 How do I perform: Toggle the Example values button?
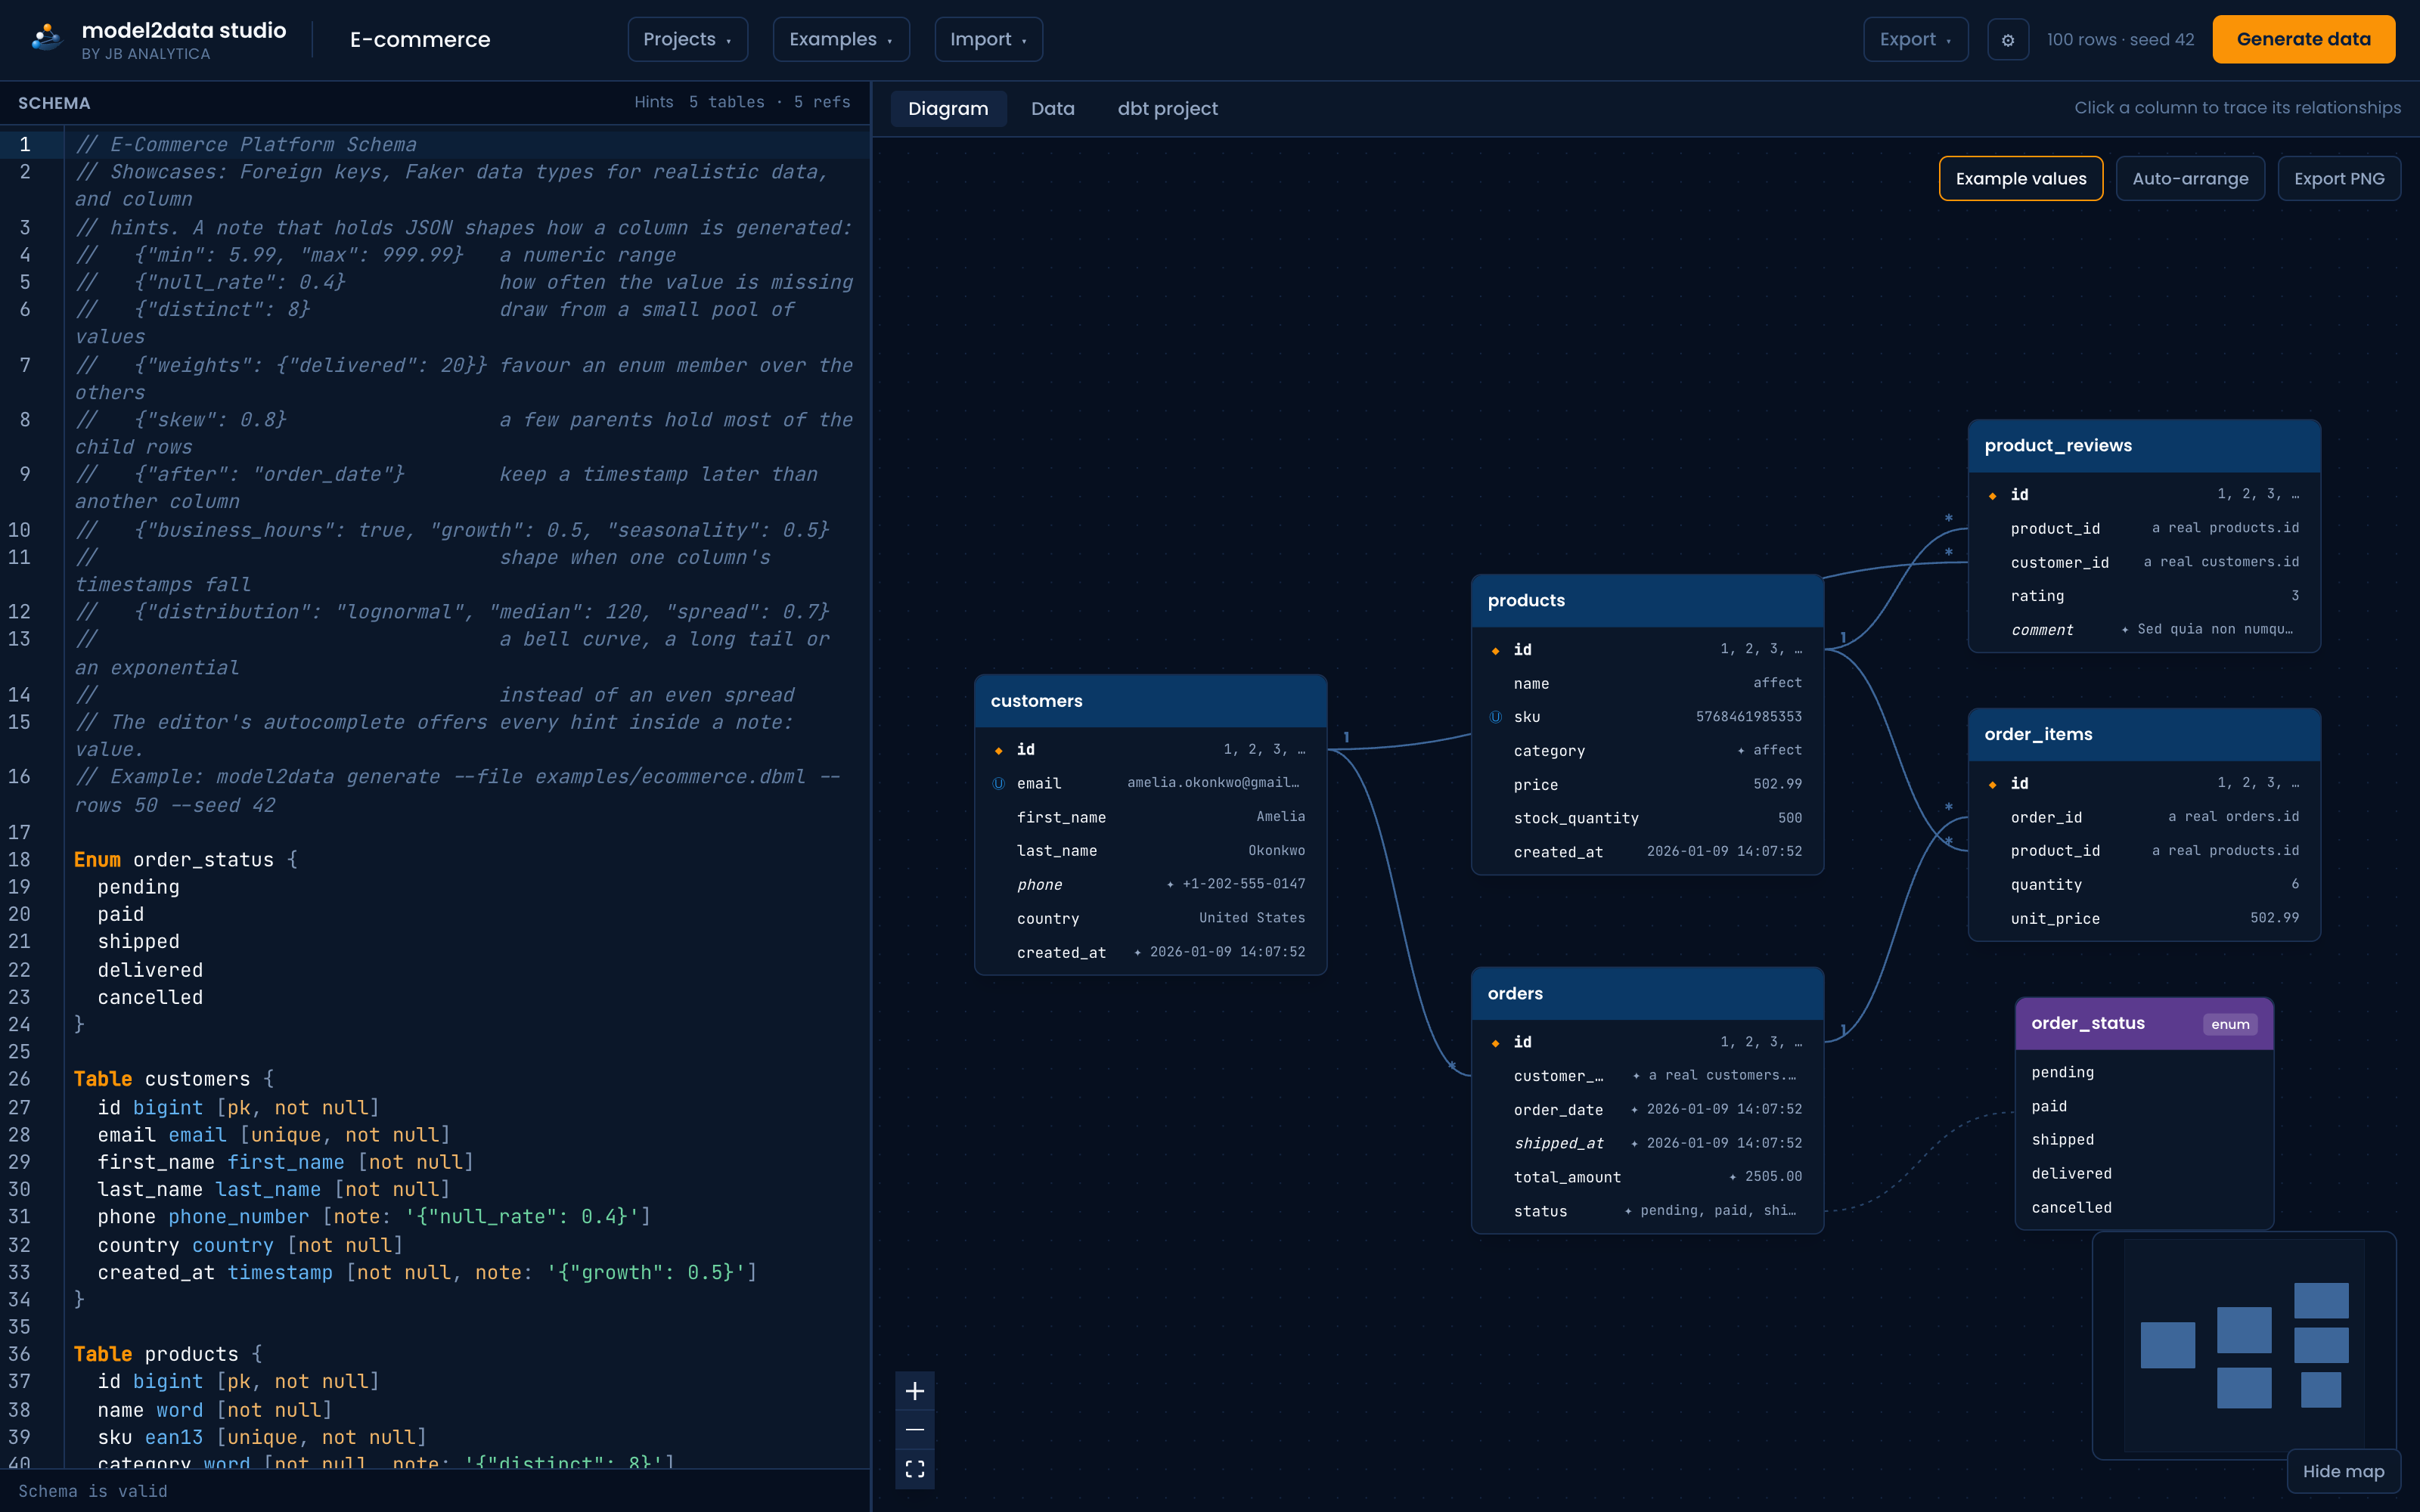click(x=2020, y=178)
